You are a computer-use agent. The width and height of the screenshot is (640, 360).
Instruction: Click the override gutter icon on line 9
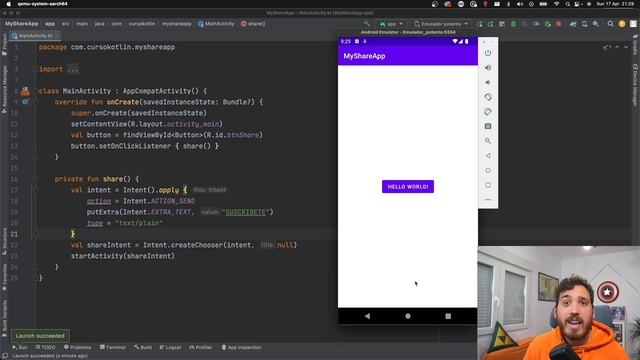click(25, 102)
